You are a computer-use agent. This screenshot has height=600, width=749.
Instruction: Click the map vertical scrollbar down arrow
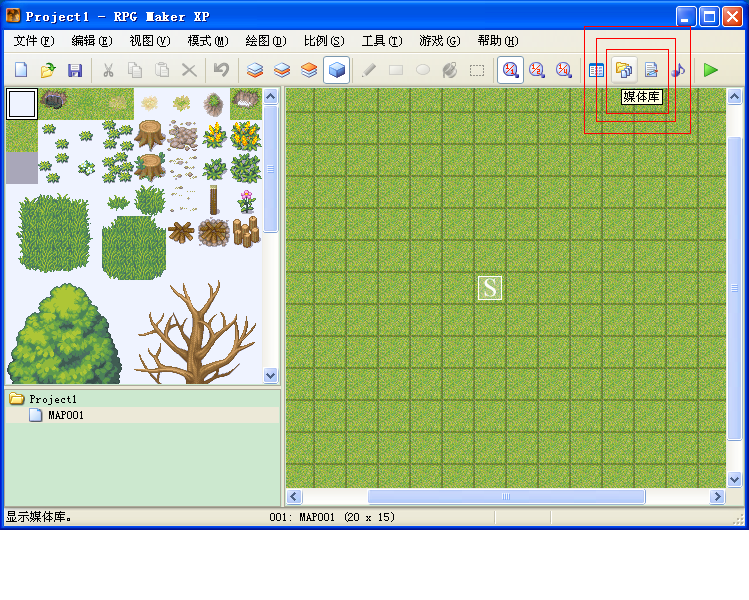tap(734, 479)
